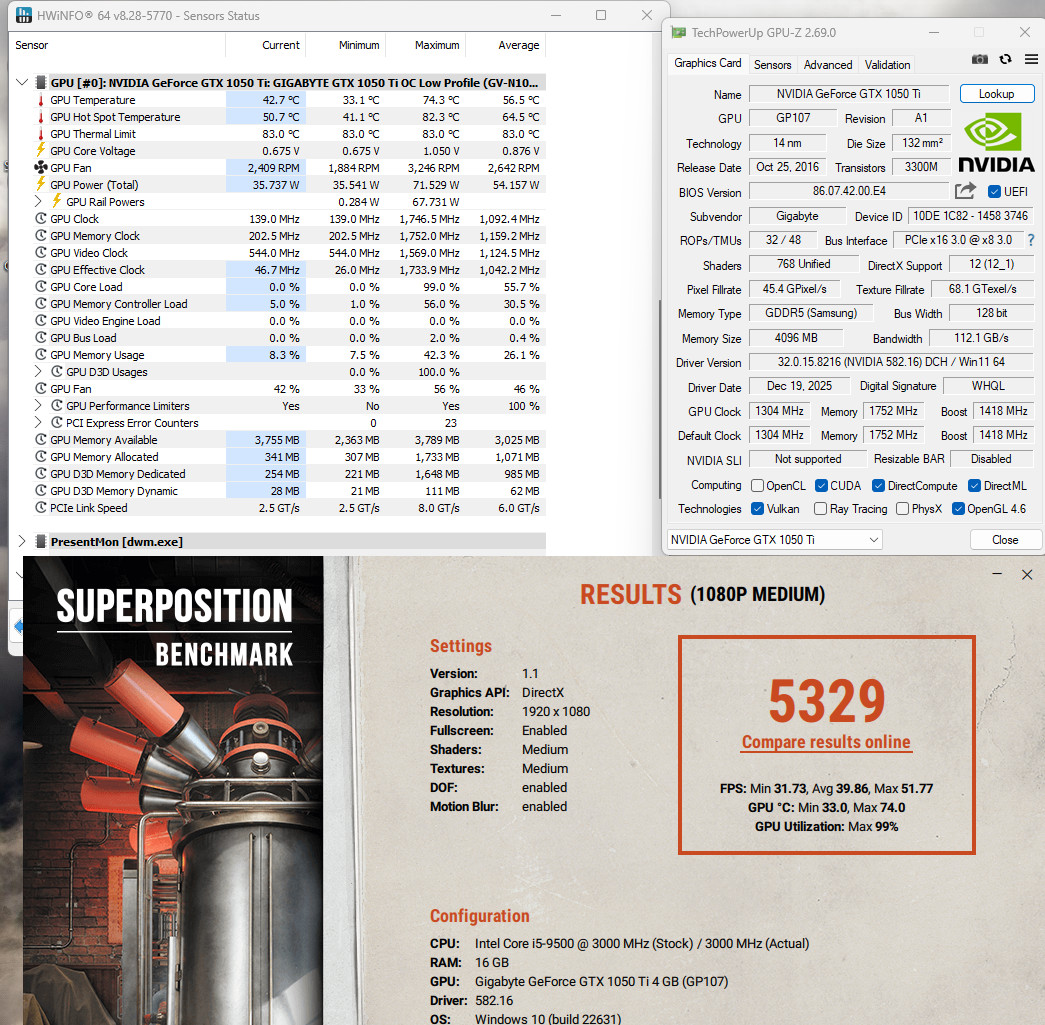Click the GPU Temperature thermometer icon

pyautogui.click(x=41, y=100)
